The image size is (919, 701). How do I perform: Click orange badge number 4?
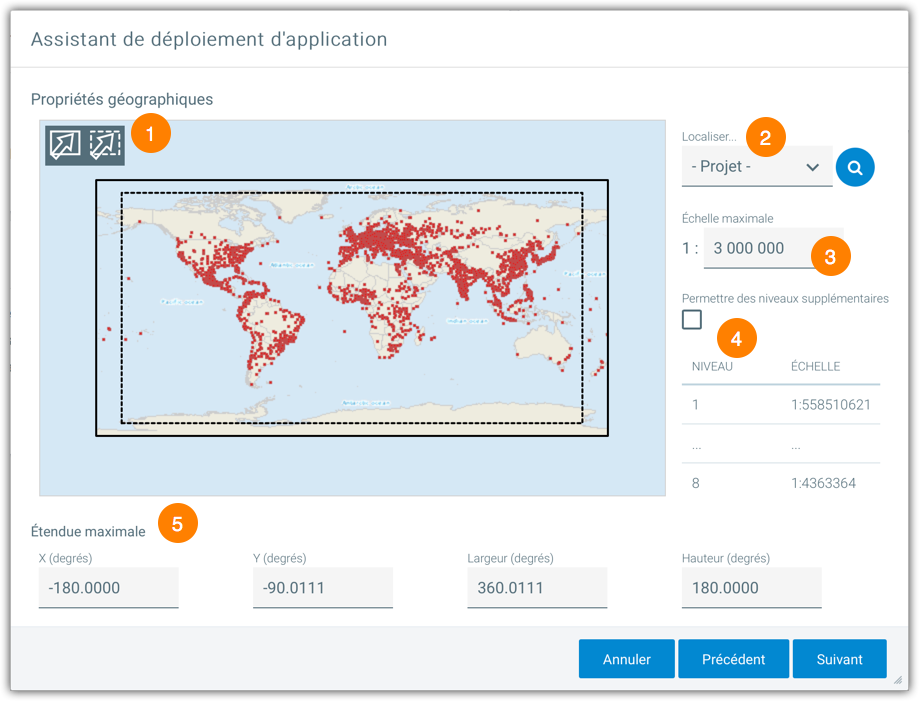pos(736,339)
